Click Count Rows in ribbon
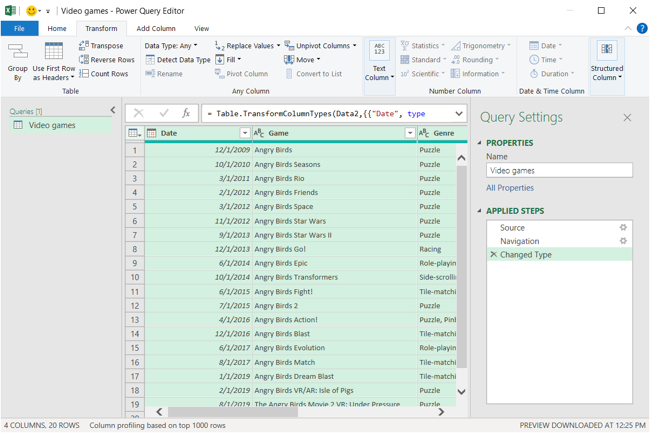The image size is (650, 433). pos(104,74)
